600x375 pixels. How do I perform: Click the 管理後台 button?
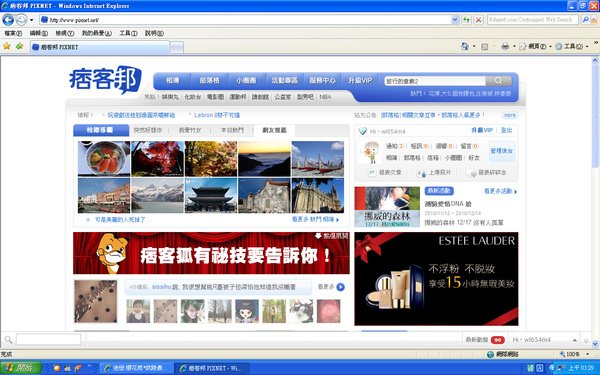(x=502, y=150)
